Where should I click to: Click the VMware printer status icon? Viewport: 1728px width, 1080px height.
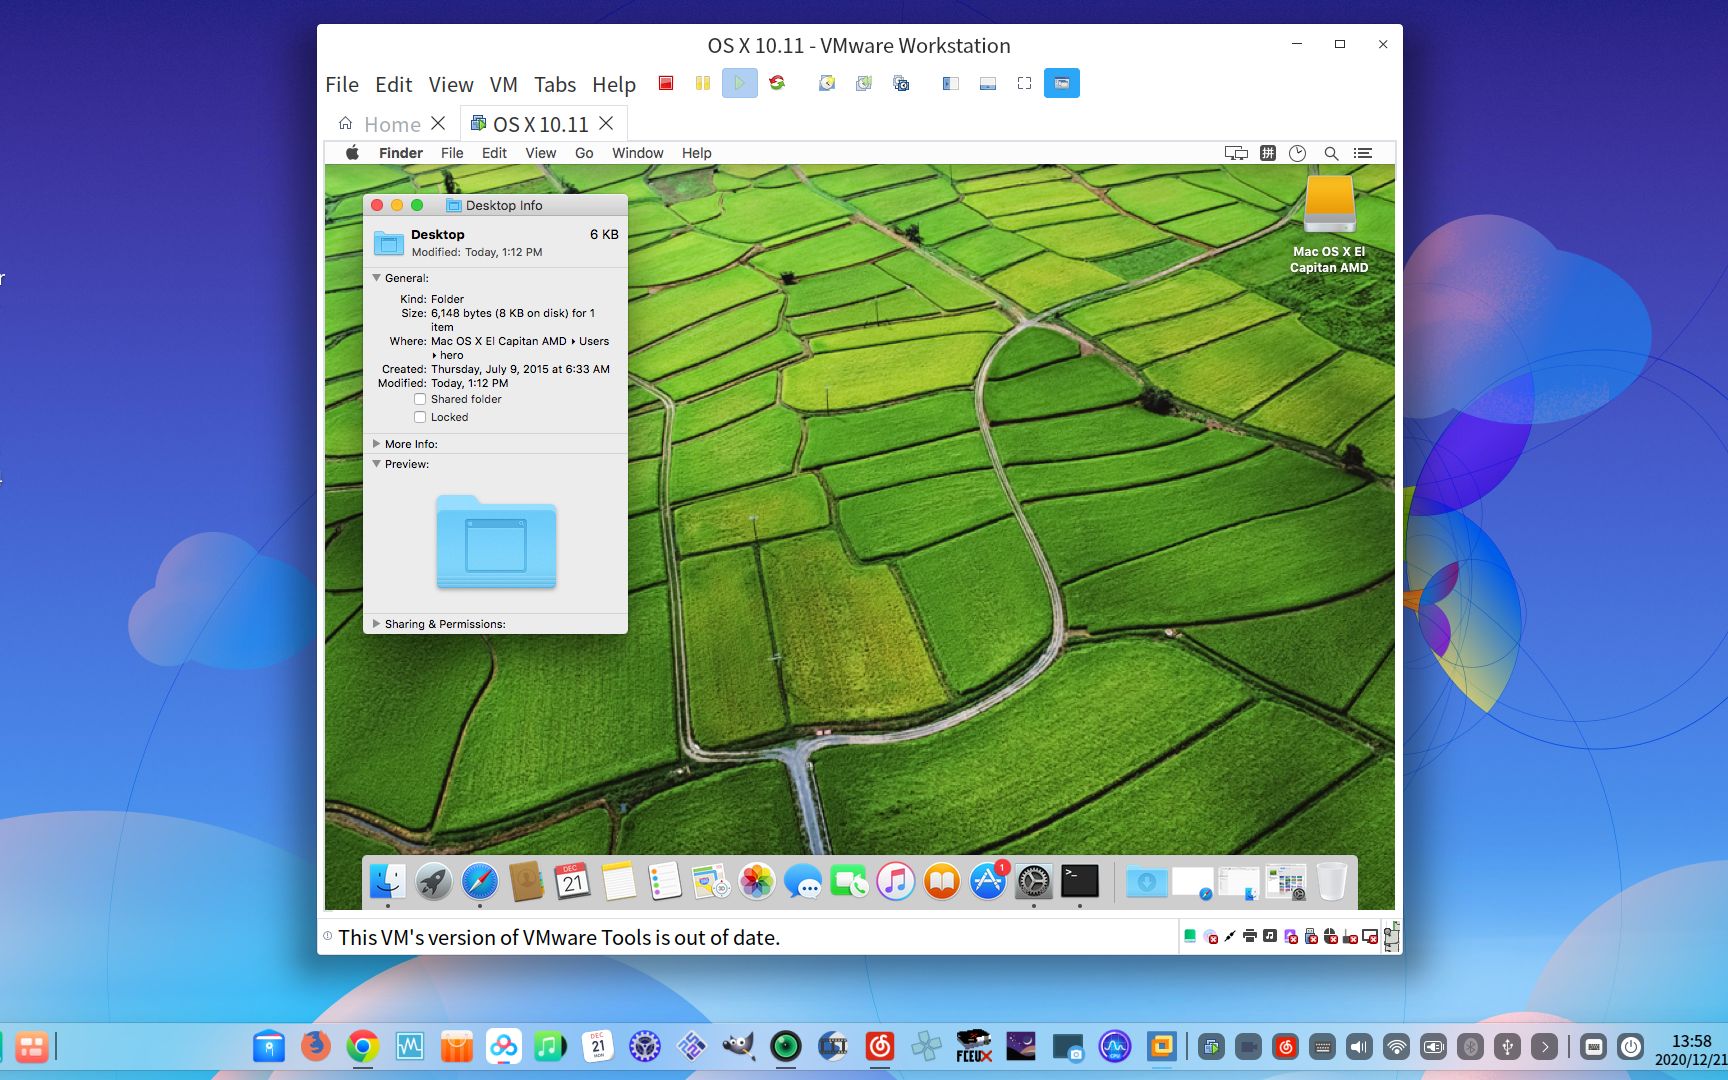[1250, 936]
